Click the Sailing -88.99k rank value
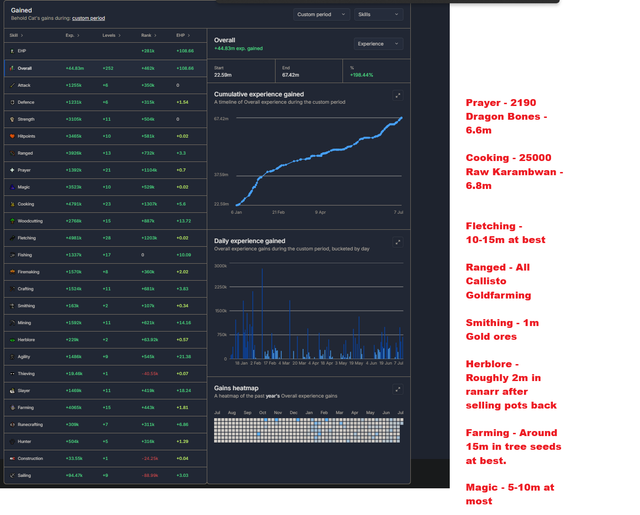The image size is (640, 515). (x=149, y=475)
